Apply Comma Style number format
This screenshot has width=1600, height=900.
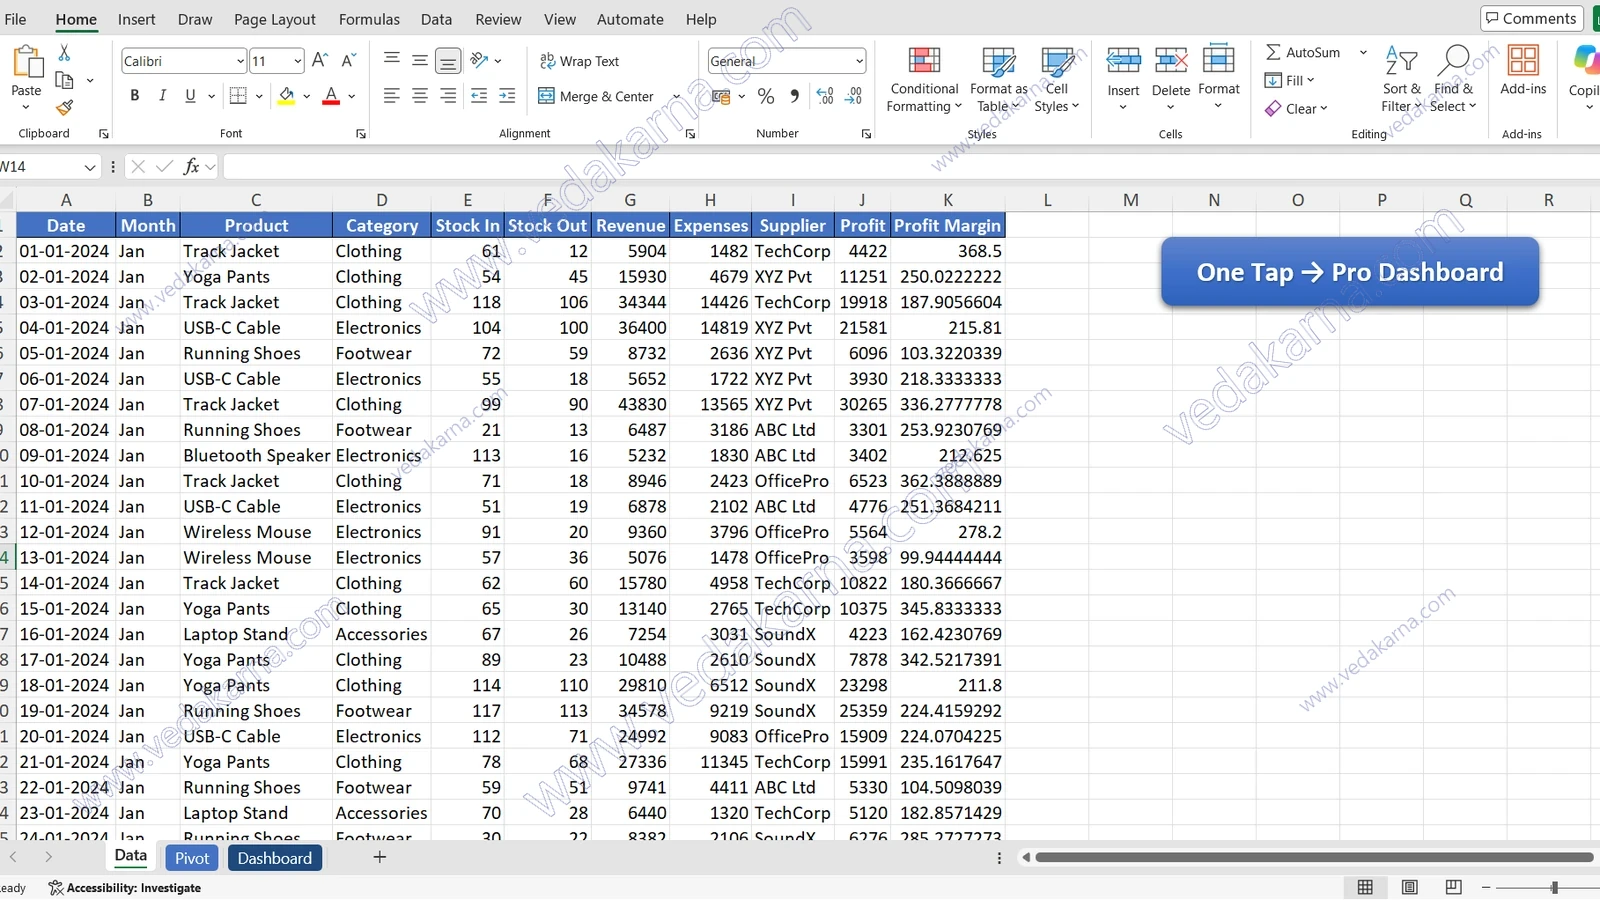(x=794, y=96)
